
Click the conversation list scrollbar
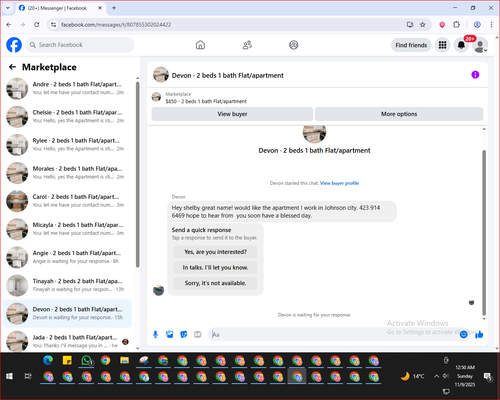(137, 174)
